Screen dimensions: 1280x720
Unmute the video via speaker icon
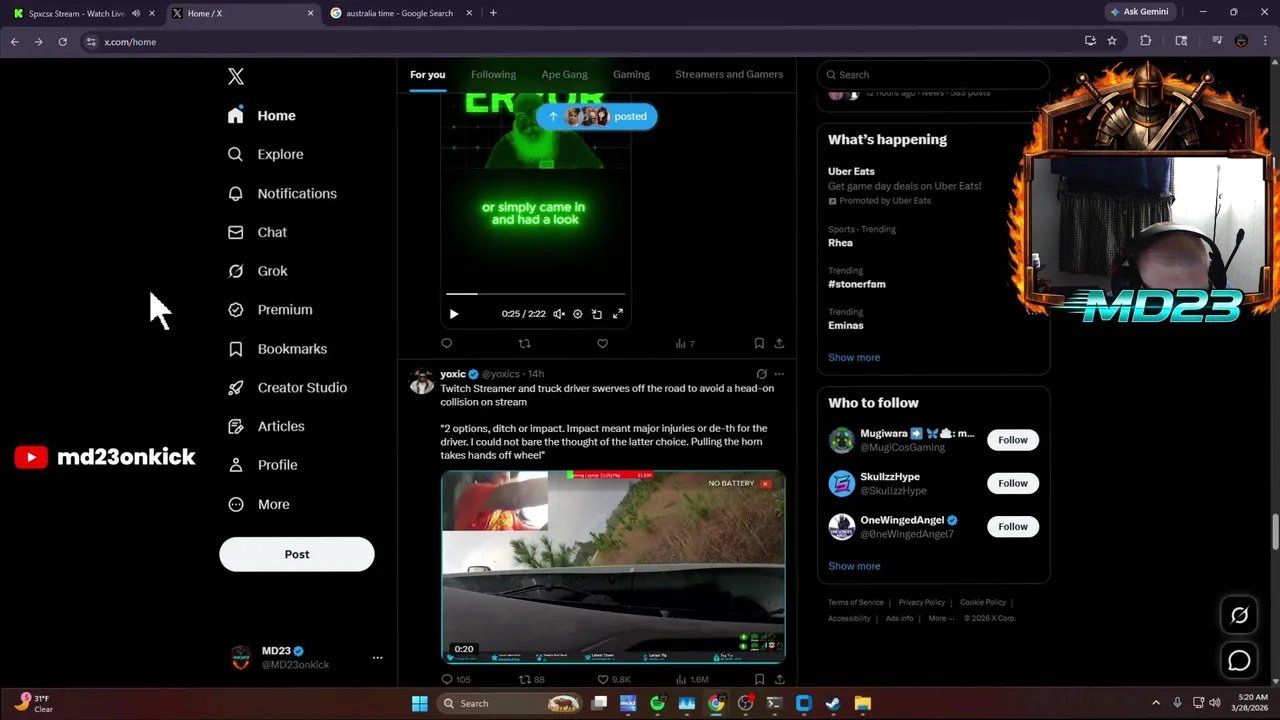click(558, 314)
